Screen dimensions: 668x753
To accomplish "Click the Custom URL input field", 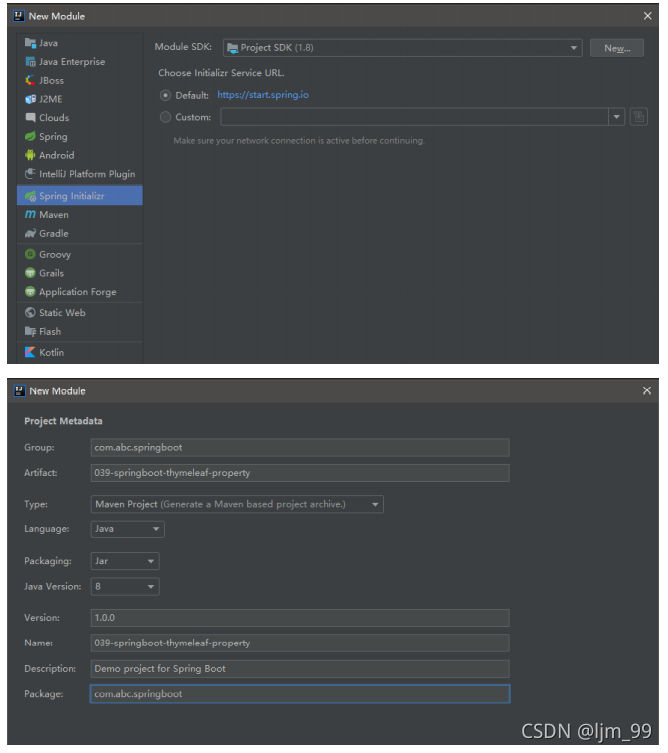I will (414, 117).
